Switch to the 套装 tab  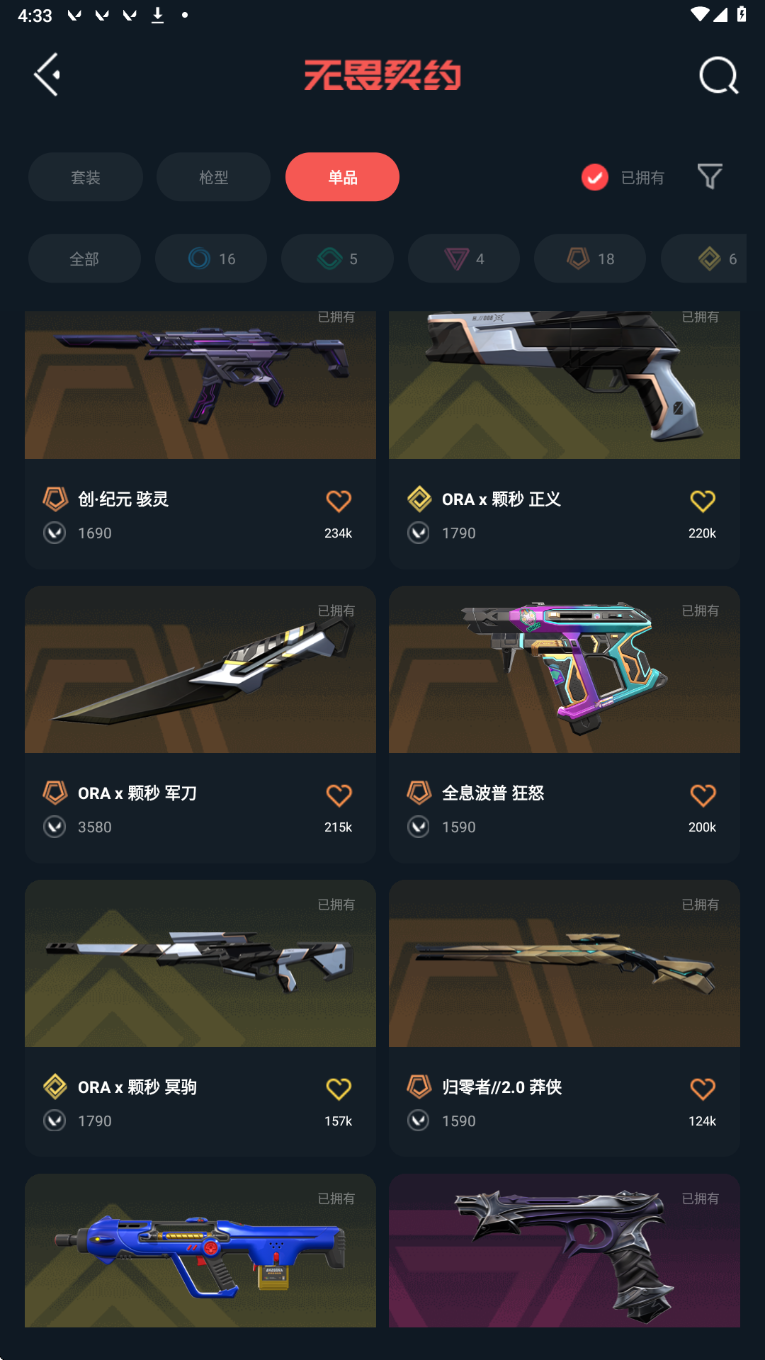tap(85, 177)
